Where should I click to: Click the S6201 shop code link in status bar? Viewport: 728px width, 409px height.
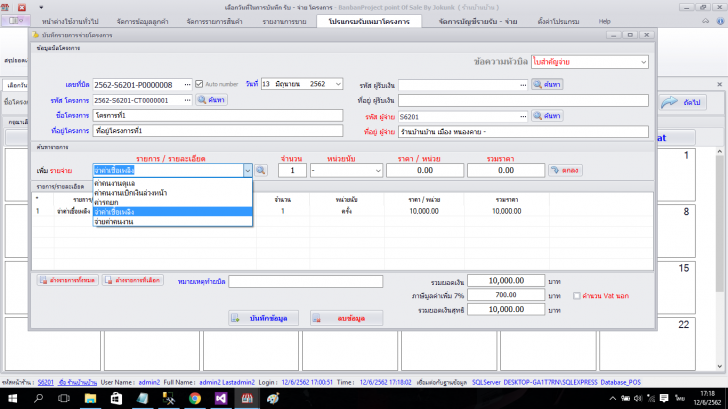tap(46, 382)
